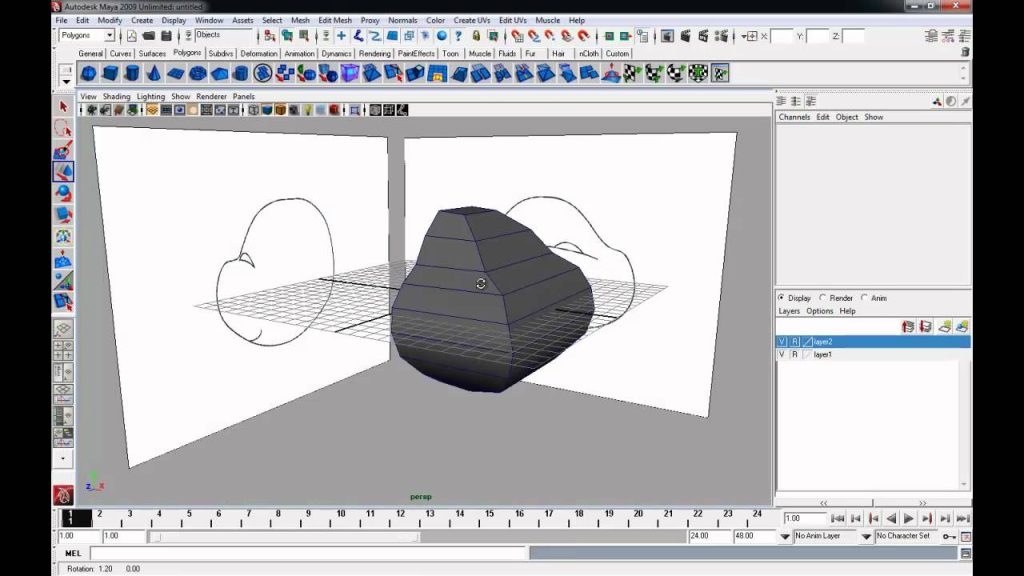Click the shelf trash can icon

pos(965,52)
